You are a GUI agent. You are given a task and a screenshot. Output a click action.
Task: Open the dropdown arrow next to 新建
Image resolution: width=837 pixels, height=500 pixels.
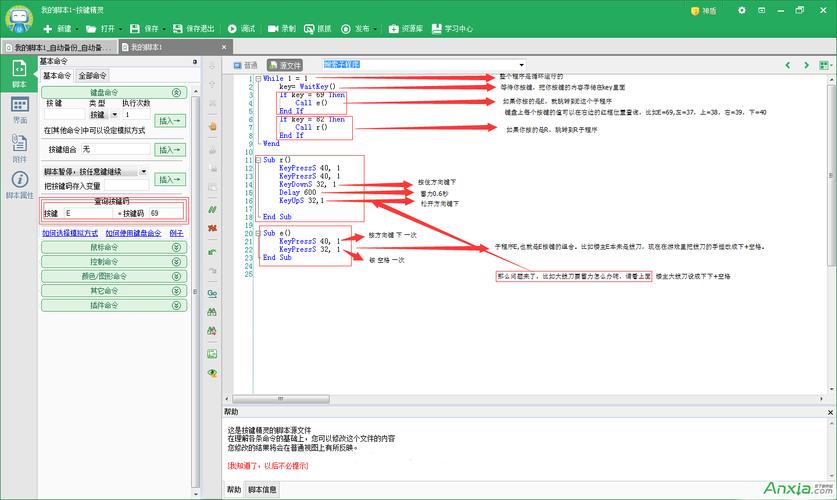pyautogui.click(x=77, y=29)
